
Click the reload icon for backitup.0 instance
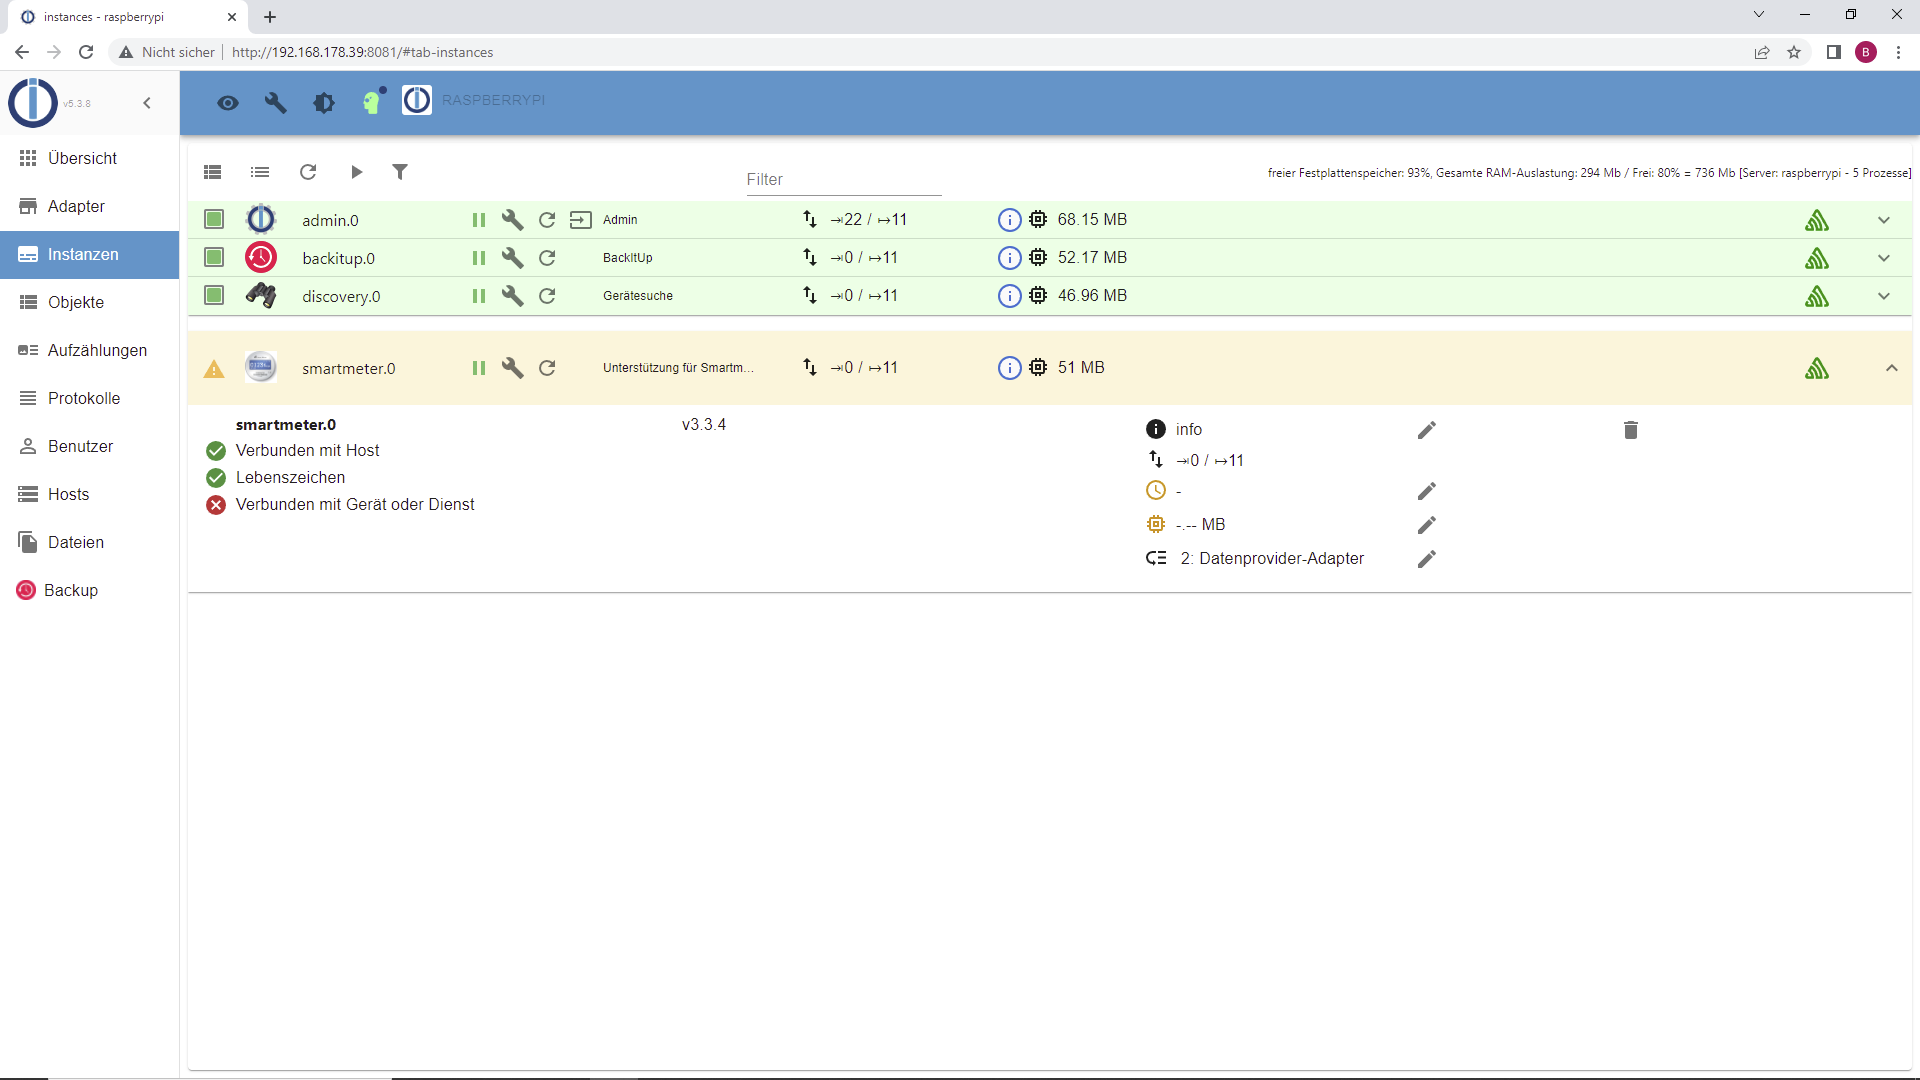point(547,258)
